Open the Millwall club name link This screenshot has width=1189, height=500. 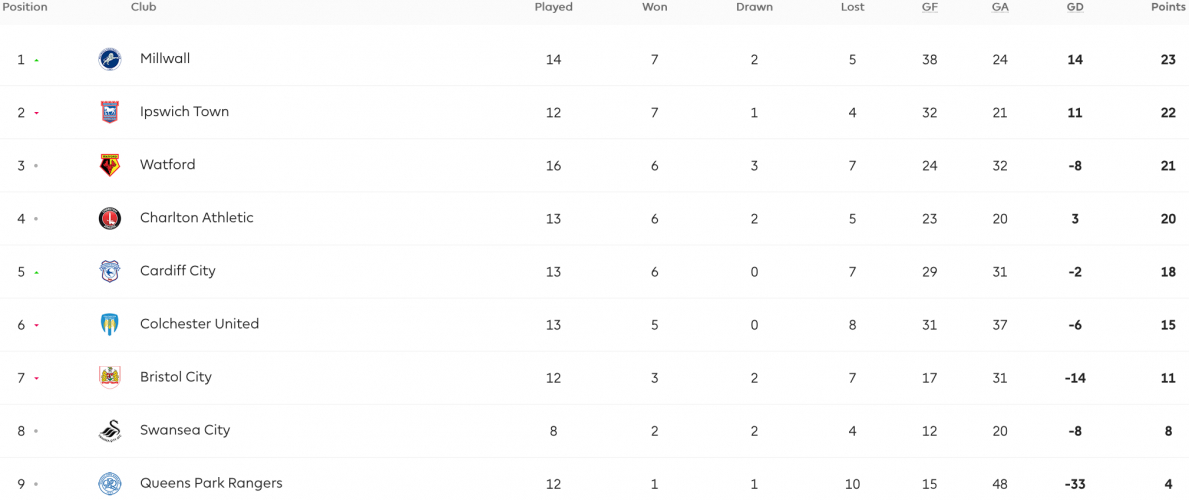pos(165,58)
